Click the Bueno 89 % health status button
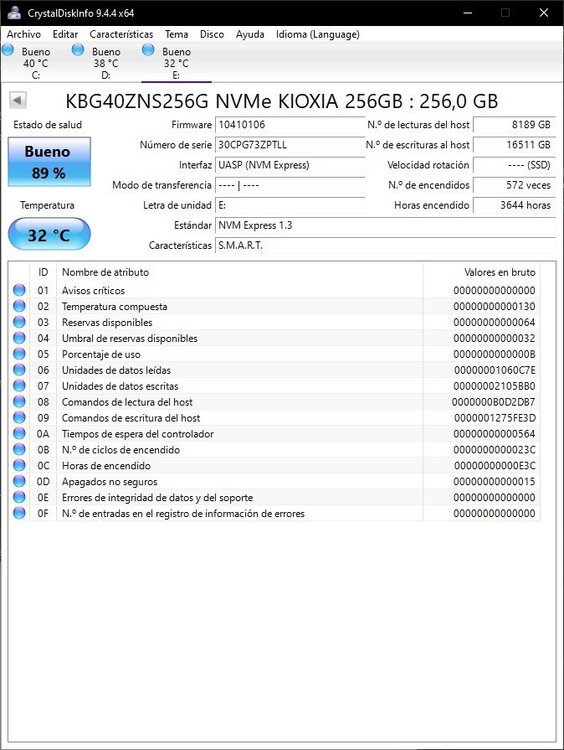This screenshot has width=564, height=750. 49,162
